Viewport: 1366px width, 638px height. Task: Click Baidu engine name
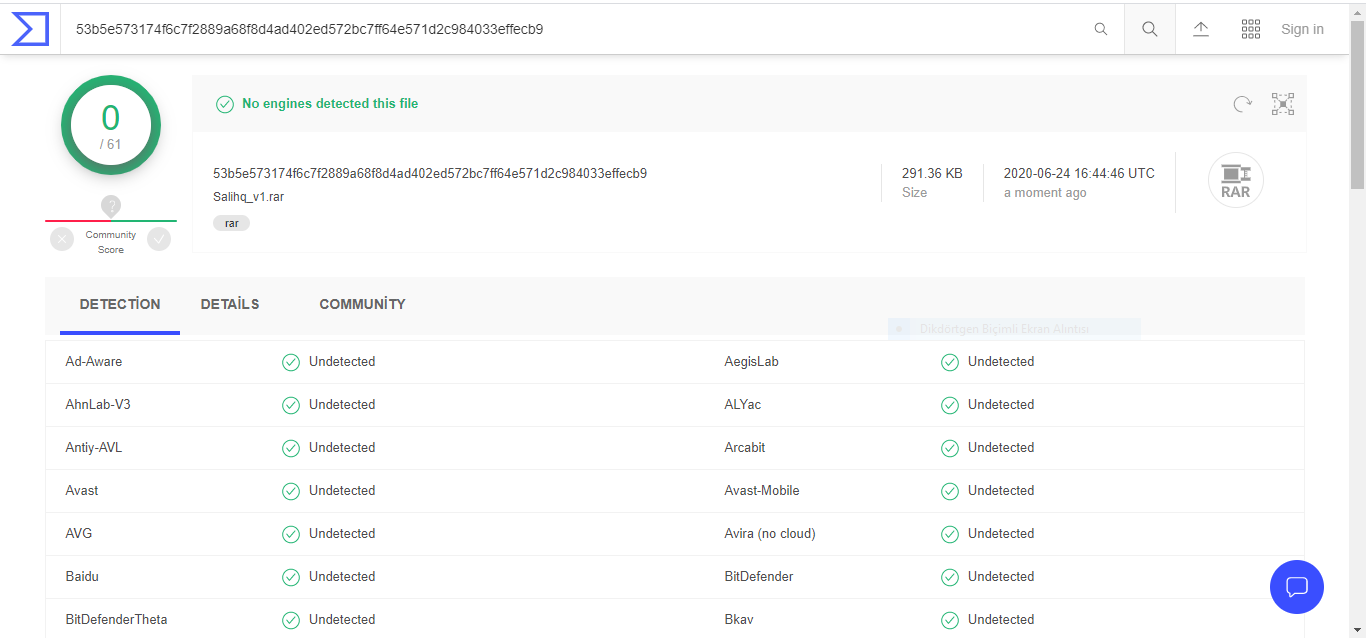[82, 576]
